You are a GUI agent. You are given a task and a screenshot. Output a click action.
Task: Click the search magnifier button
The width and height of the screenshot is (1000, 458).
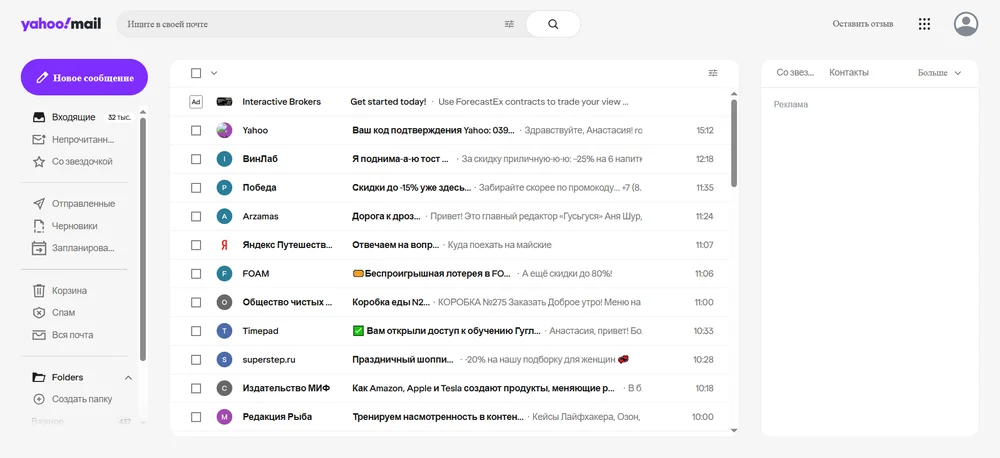click(x=553, y=24)
